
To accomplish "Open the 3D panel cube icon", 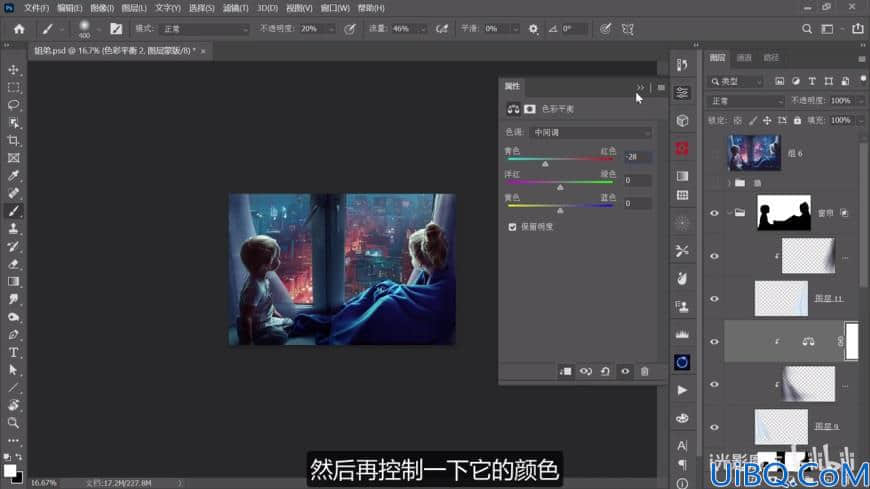I will click(682, 120).
